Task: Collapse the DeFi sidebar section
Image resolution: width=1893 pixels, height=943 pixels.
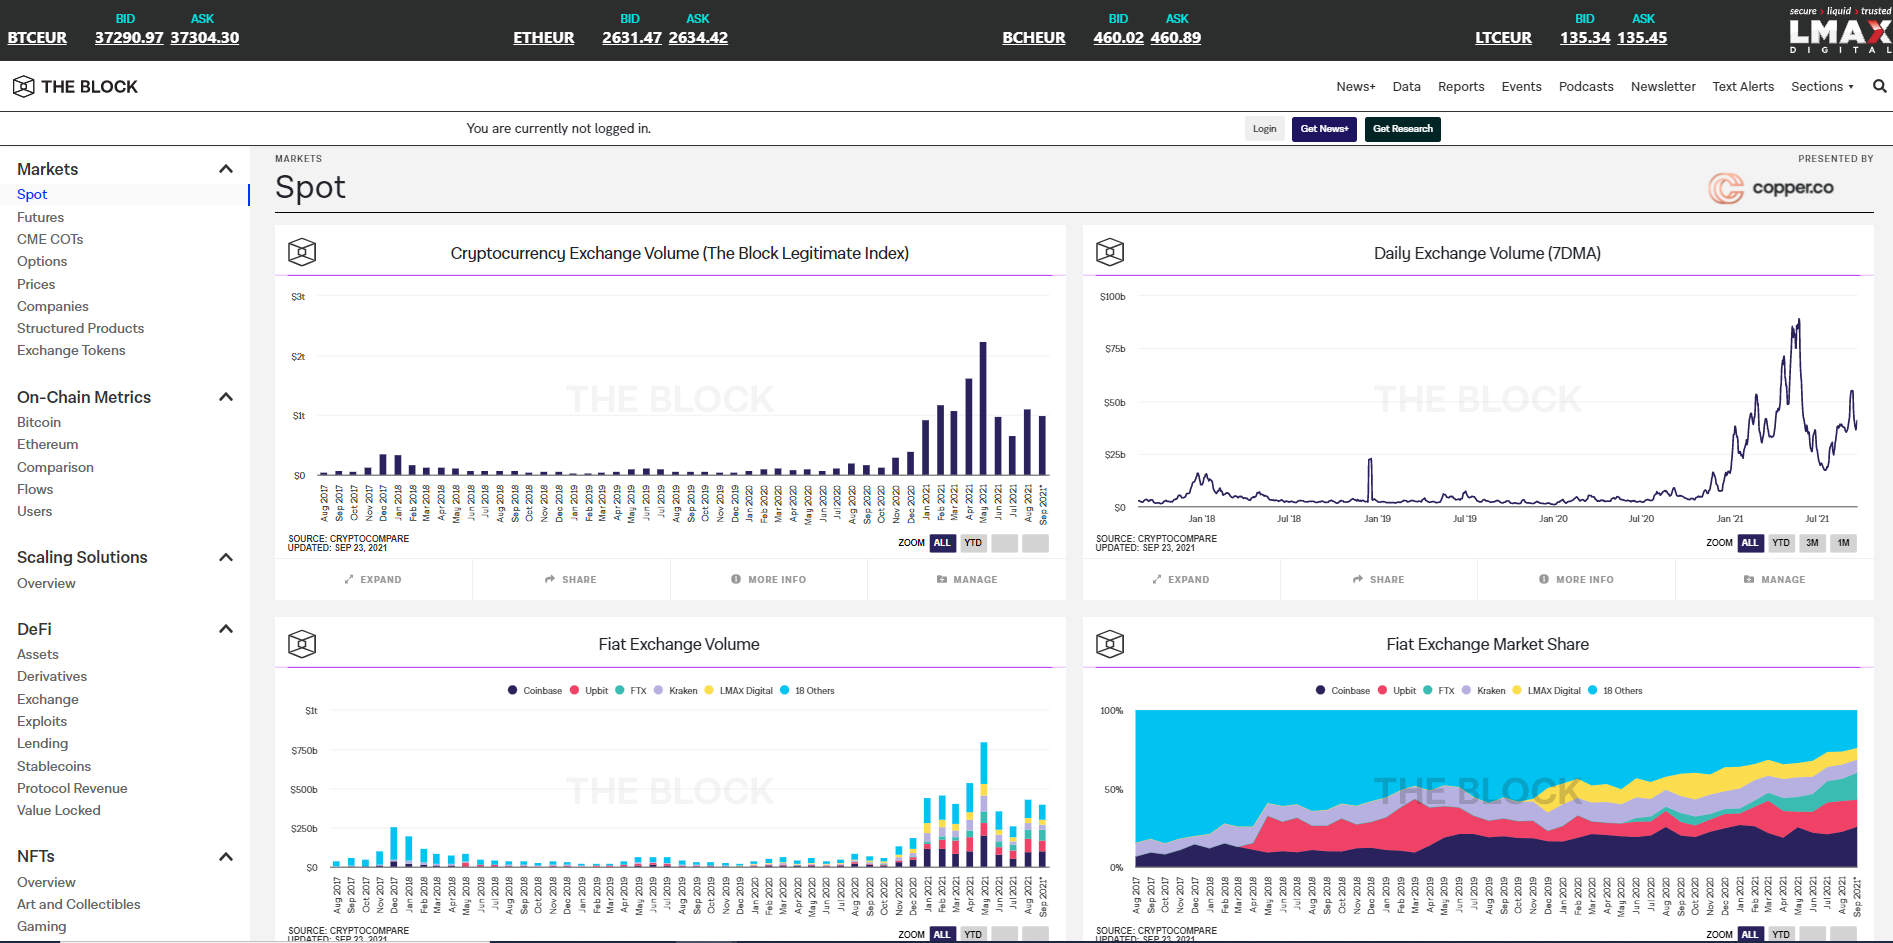Action: coord(226,629)
